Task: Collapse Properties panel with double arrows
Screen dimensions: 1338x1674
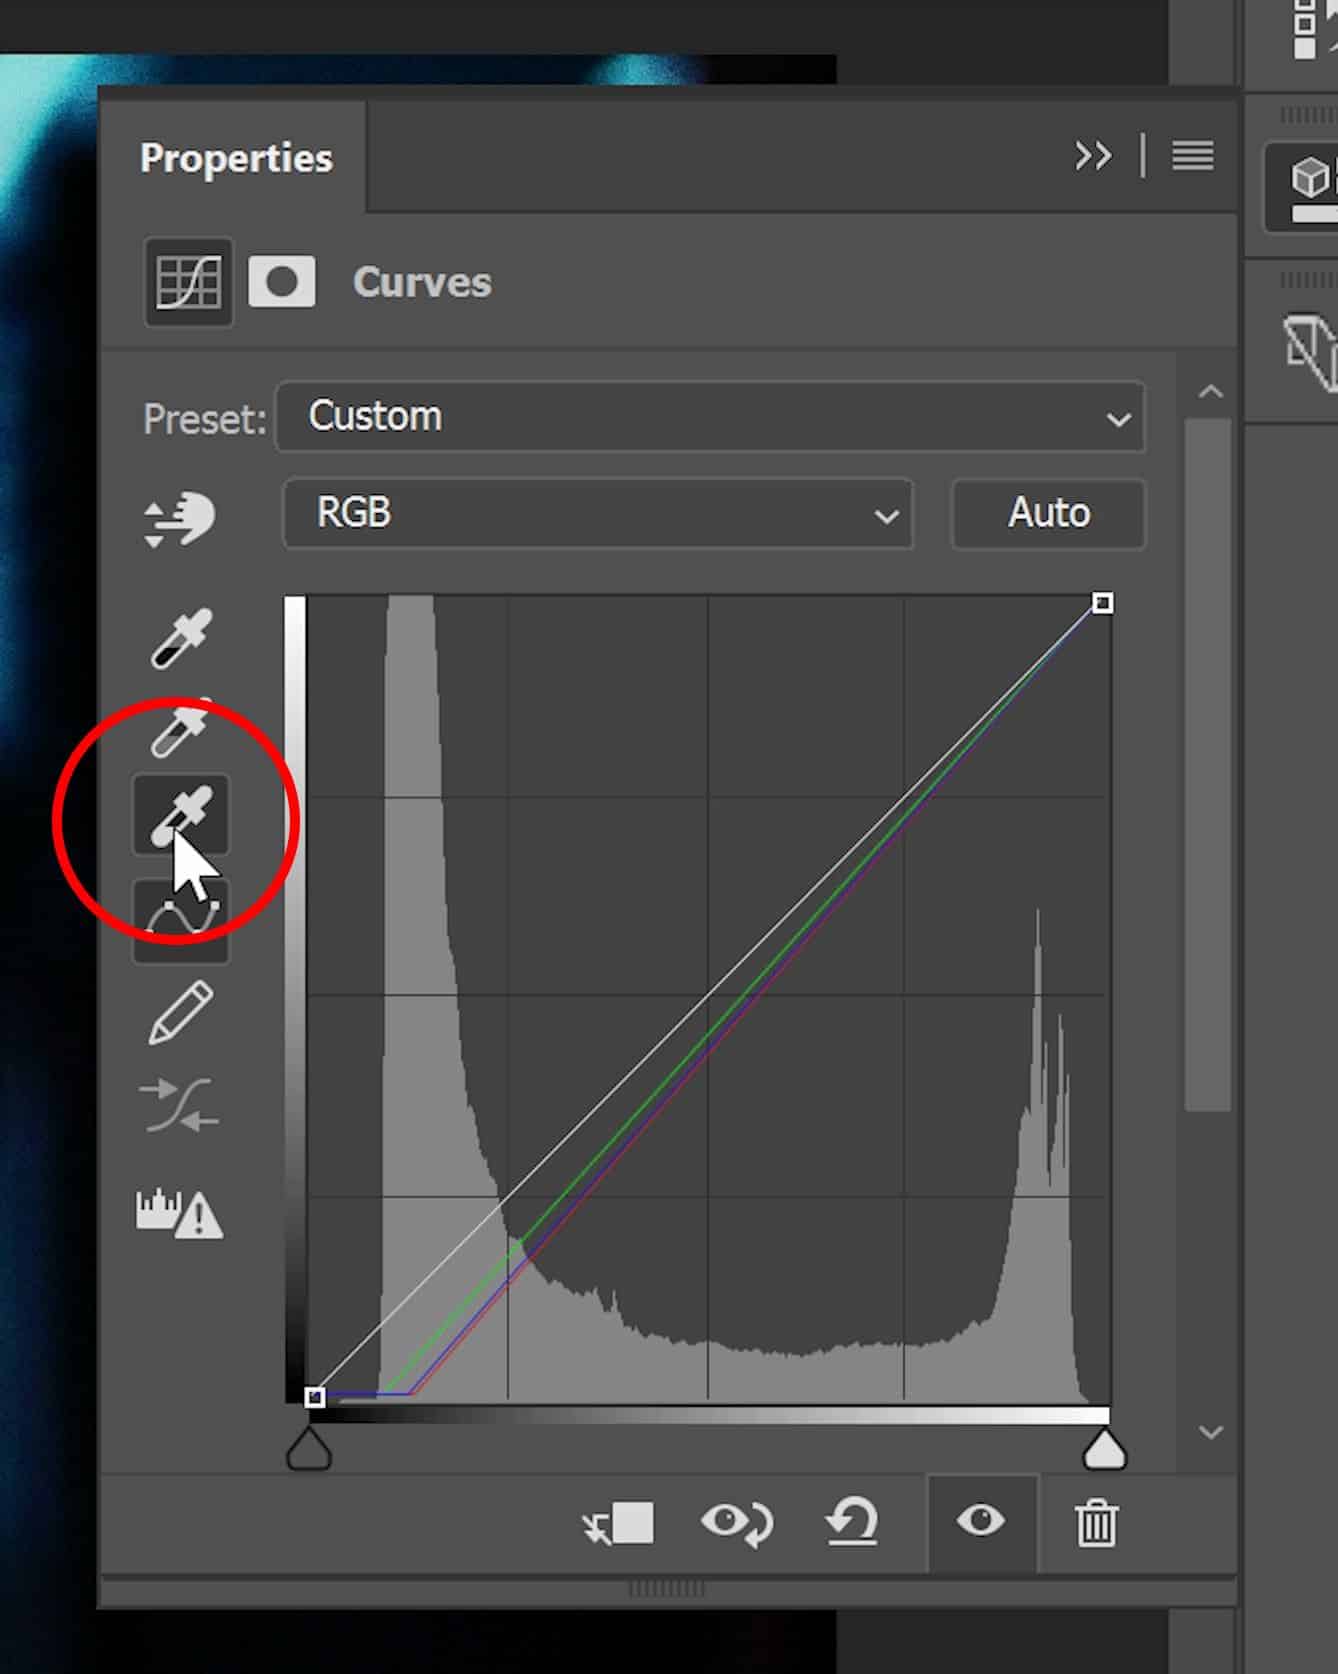Action: pyautogui.click(x=1093, y=156)
